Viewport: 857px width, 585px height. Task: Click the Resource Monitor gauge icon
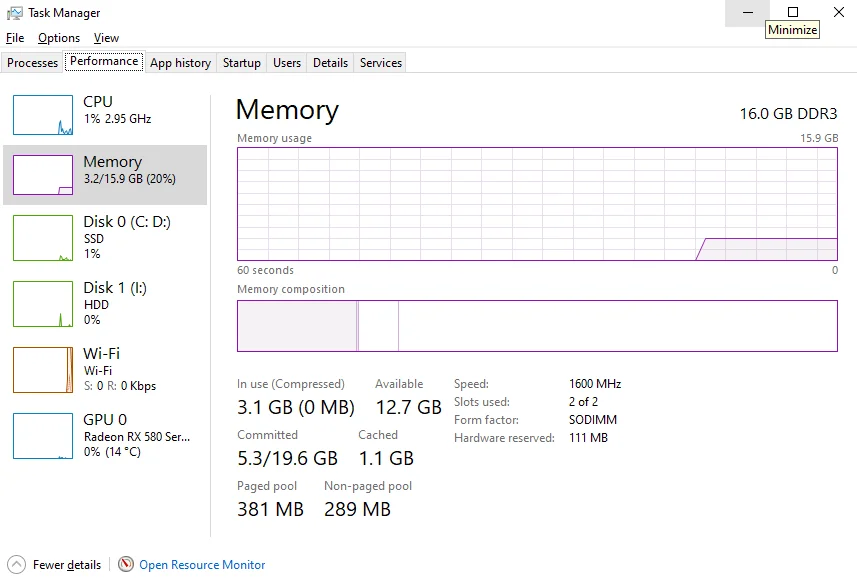click(x=126, y=565)
